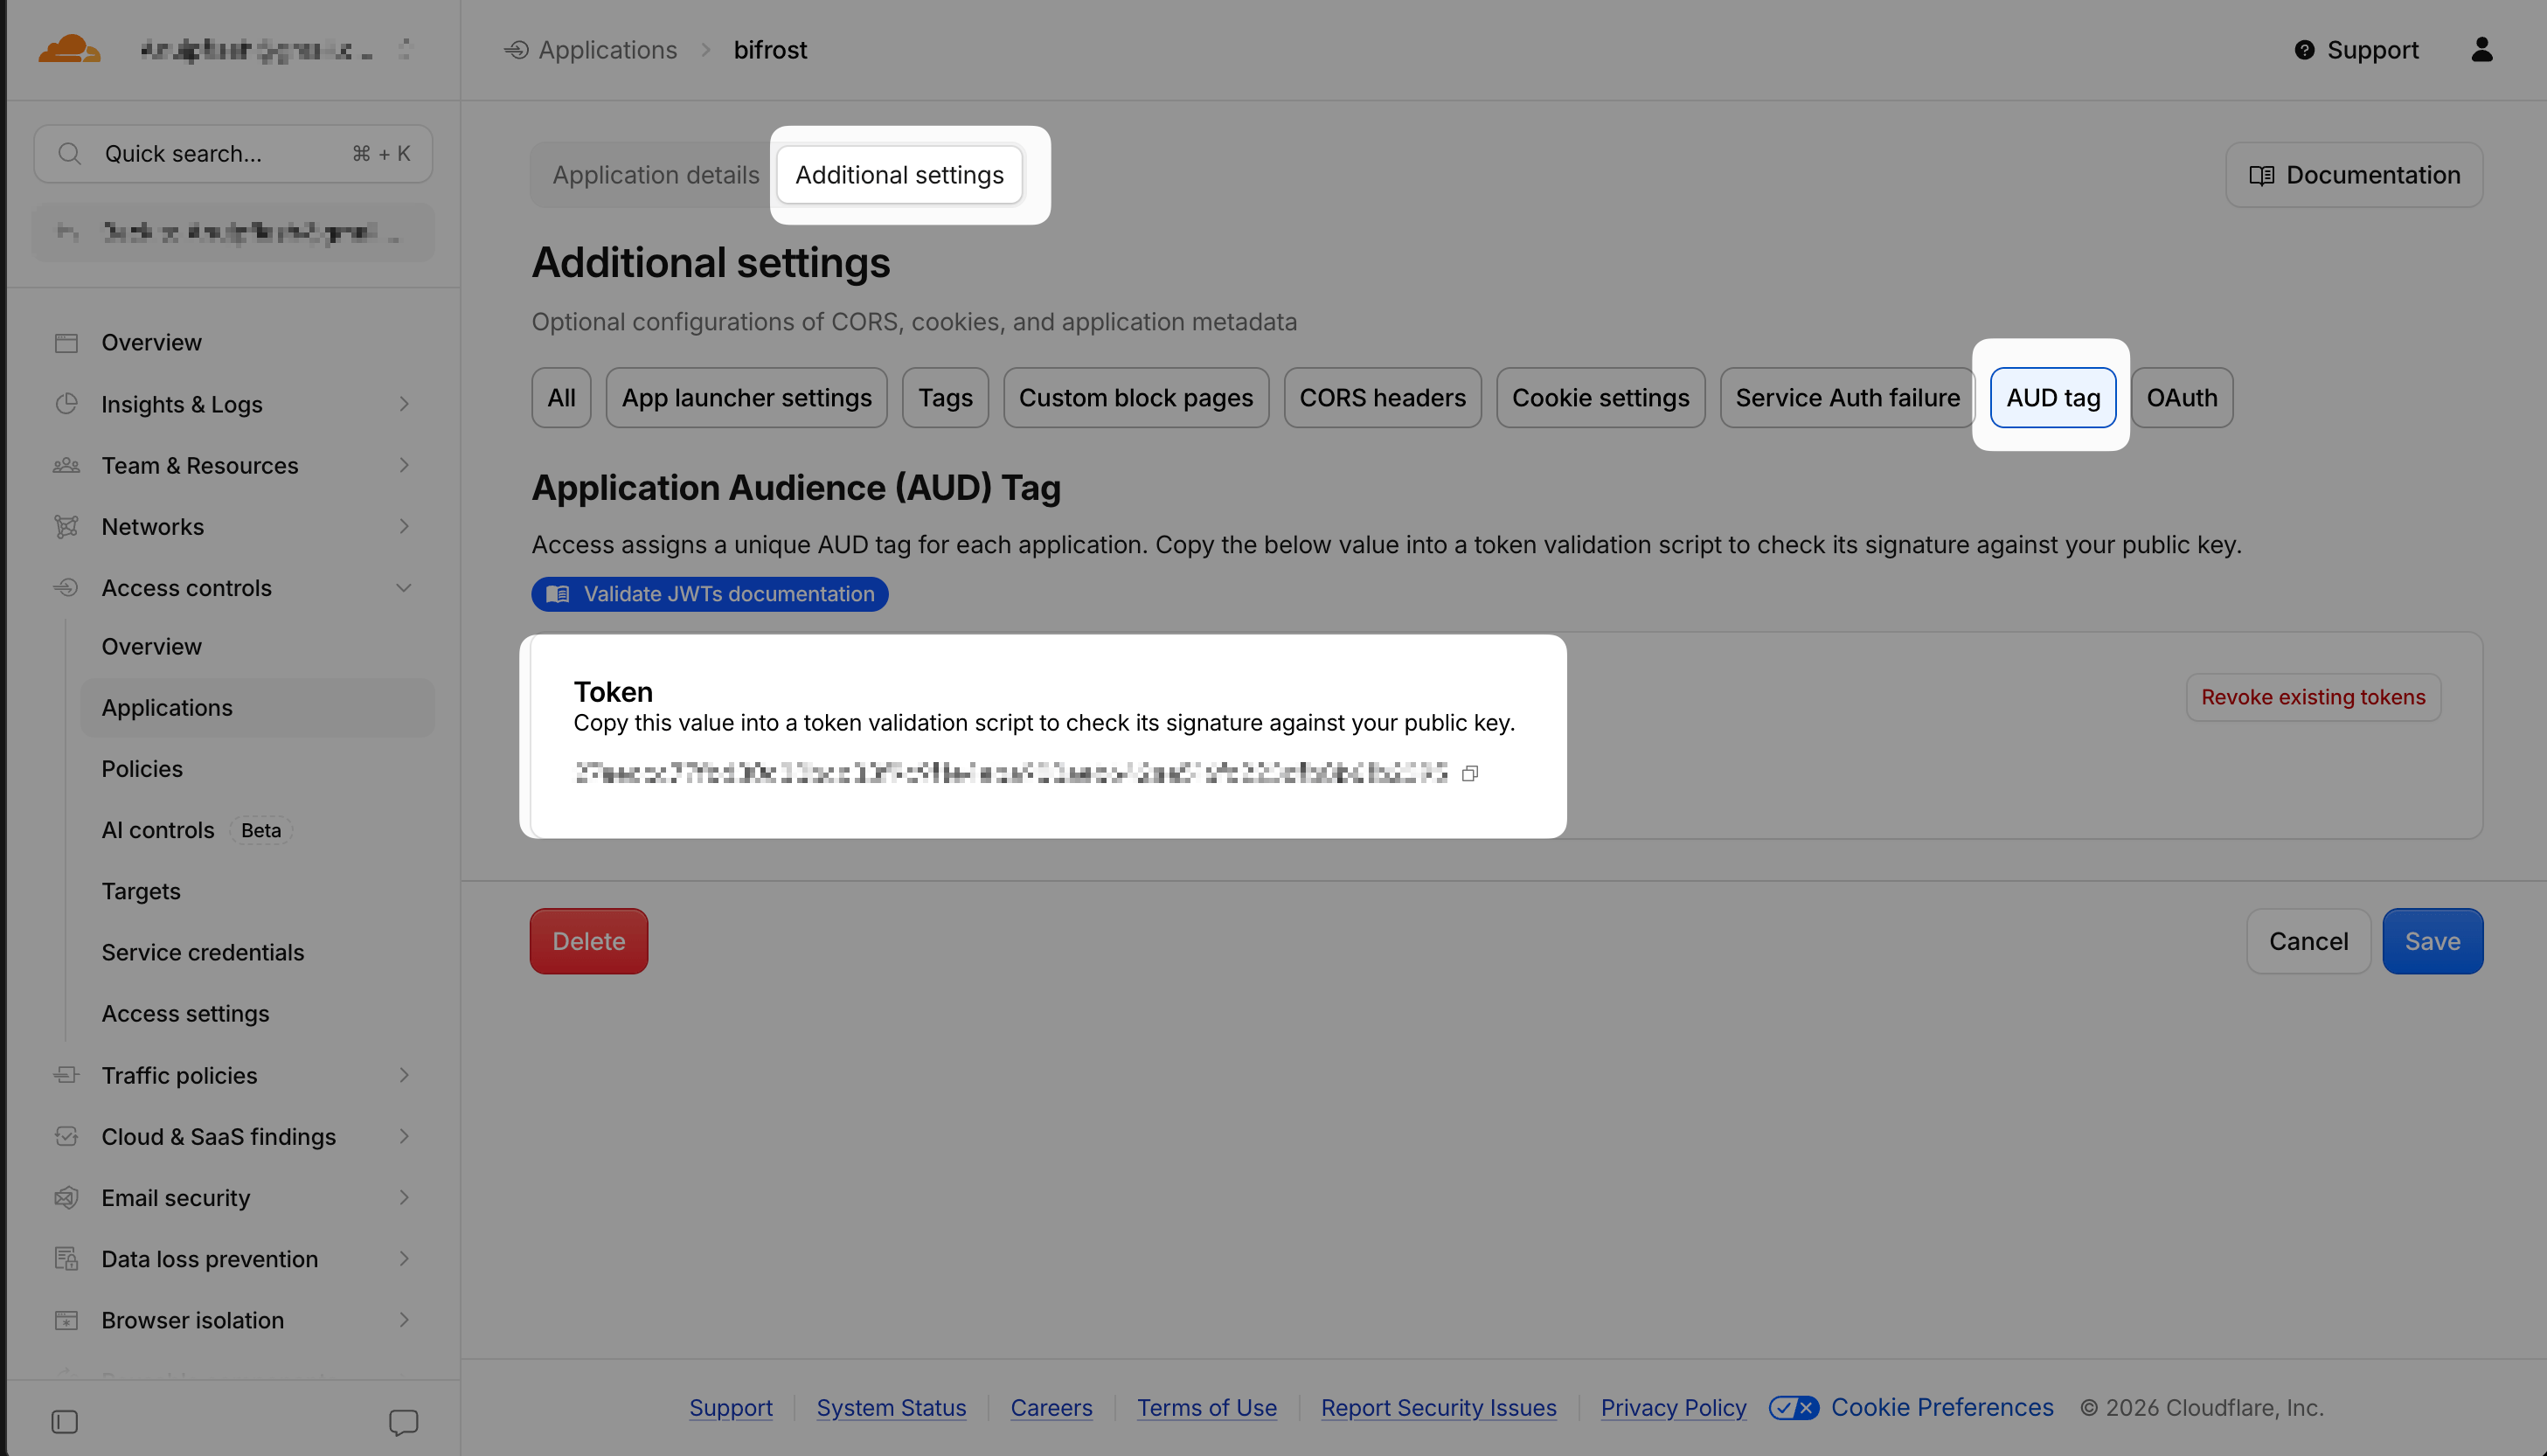Image resolution: width=2547 pixels, height=1456 pixels.
Task: Click the Traffic policies icon
Action: (x=66, y=1075)
